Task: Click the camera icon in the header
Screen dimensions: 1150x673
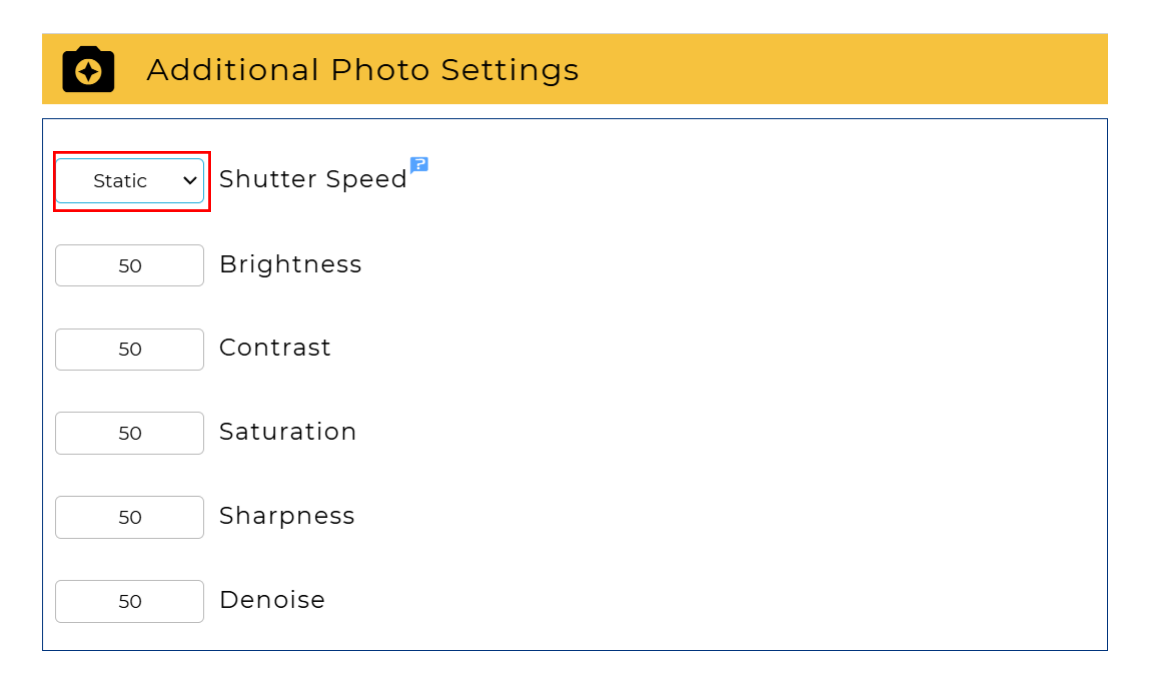Action: 88,69
